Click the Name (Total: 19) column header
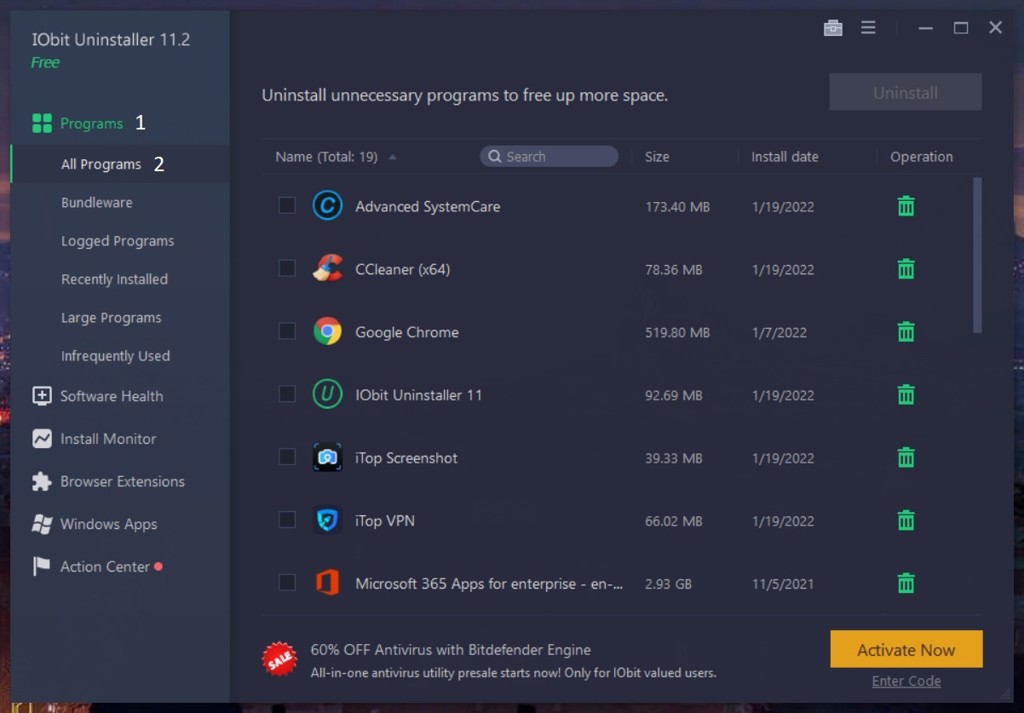This screenshot has width=1024, height=713. [x=326, y=157]
